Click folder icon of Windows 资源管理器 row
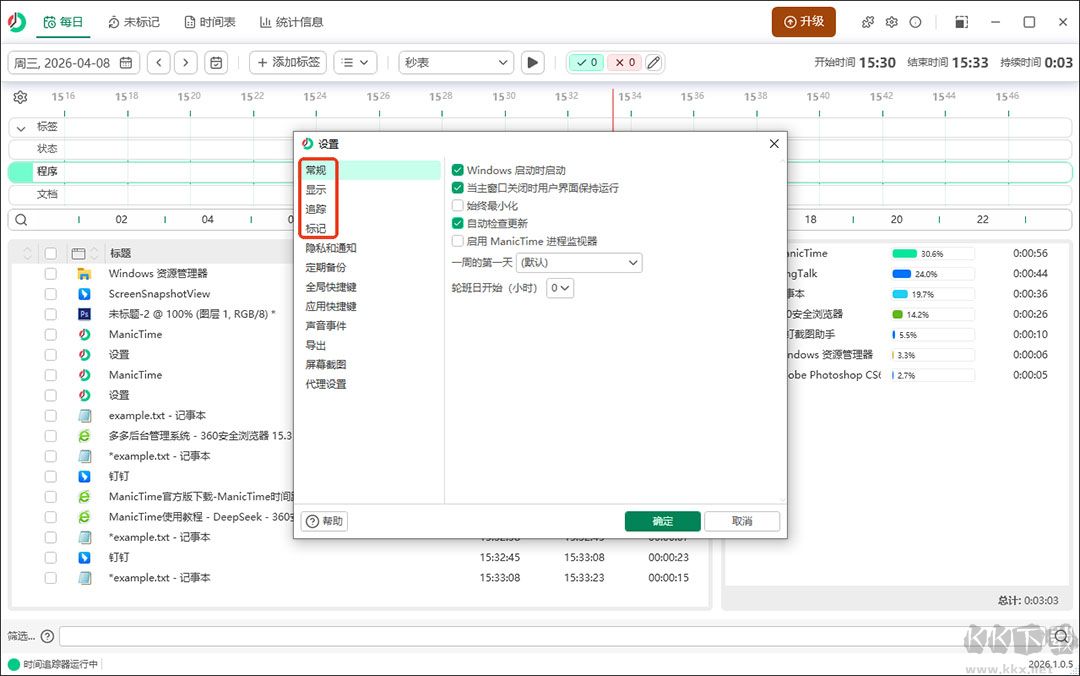 [x=84, y=274]
